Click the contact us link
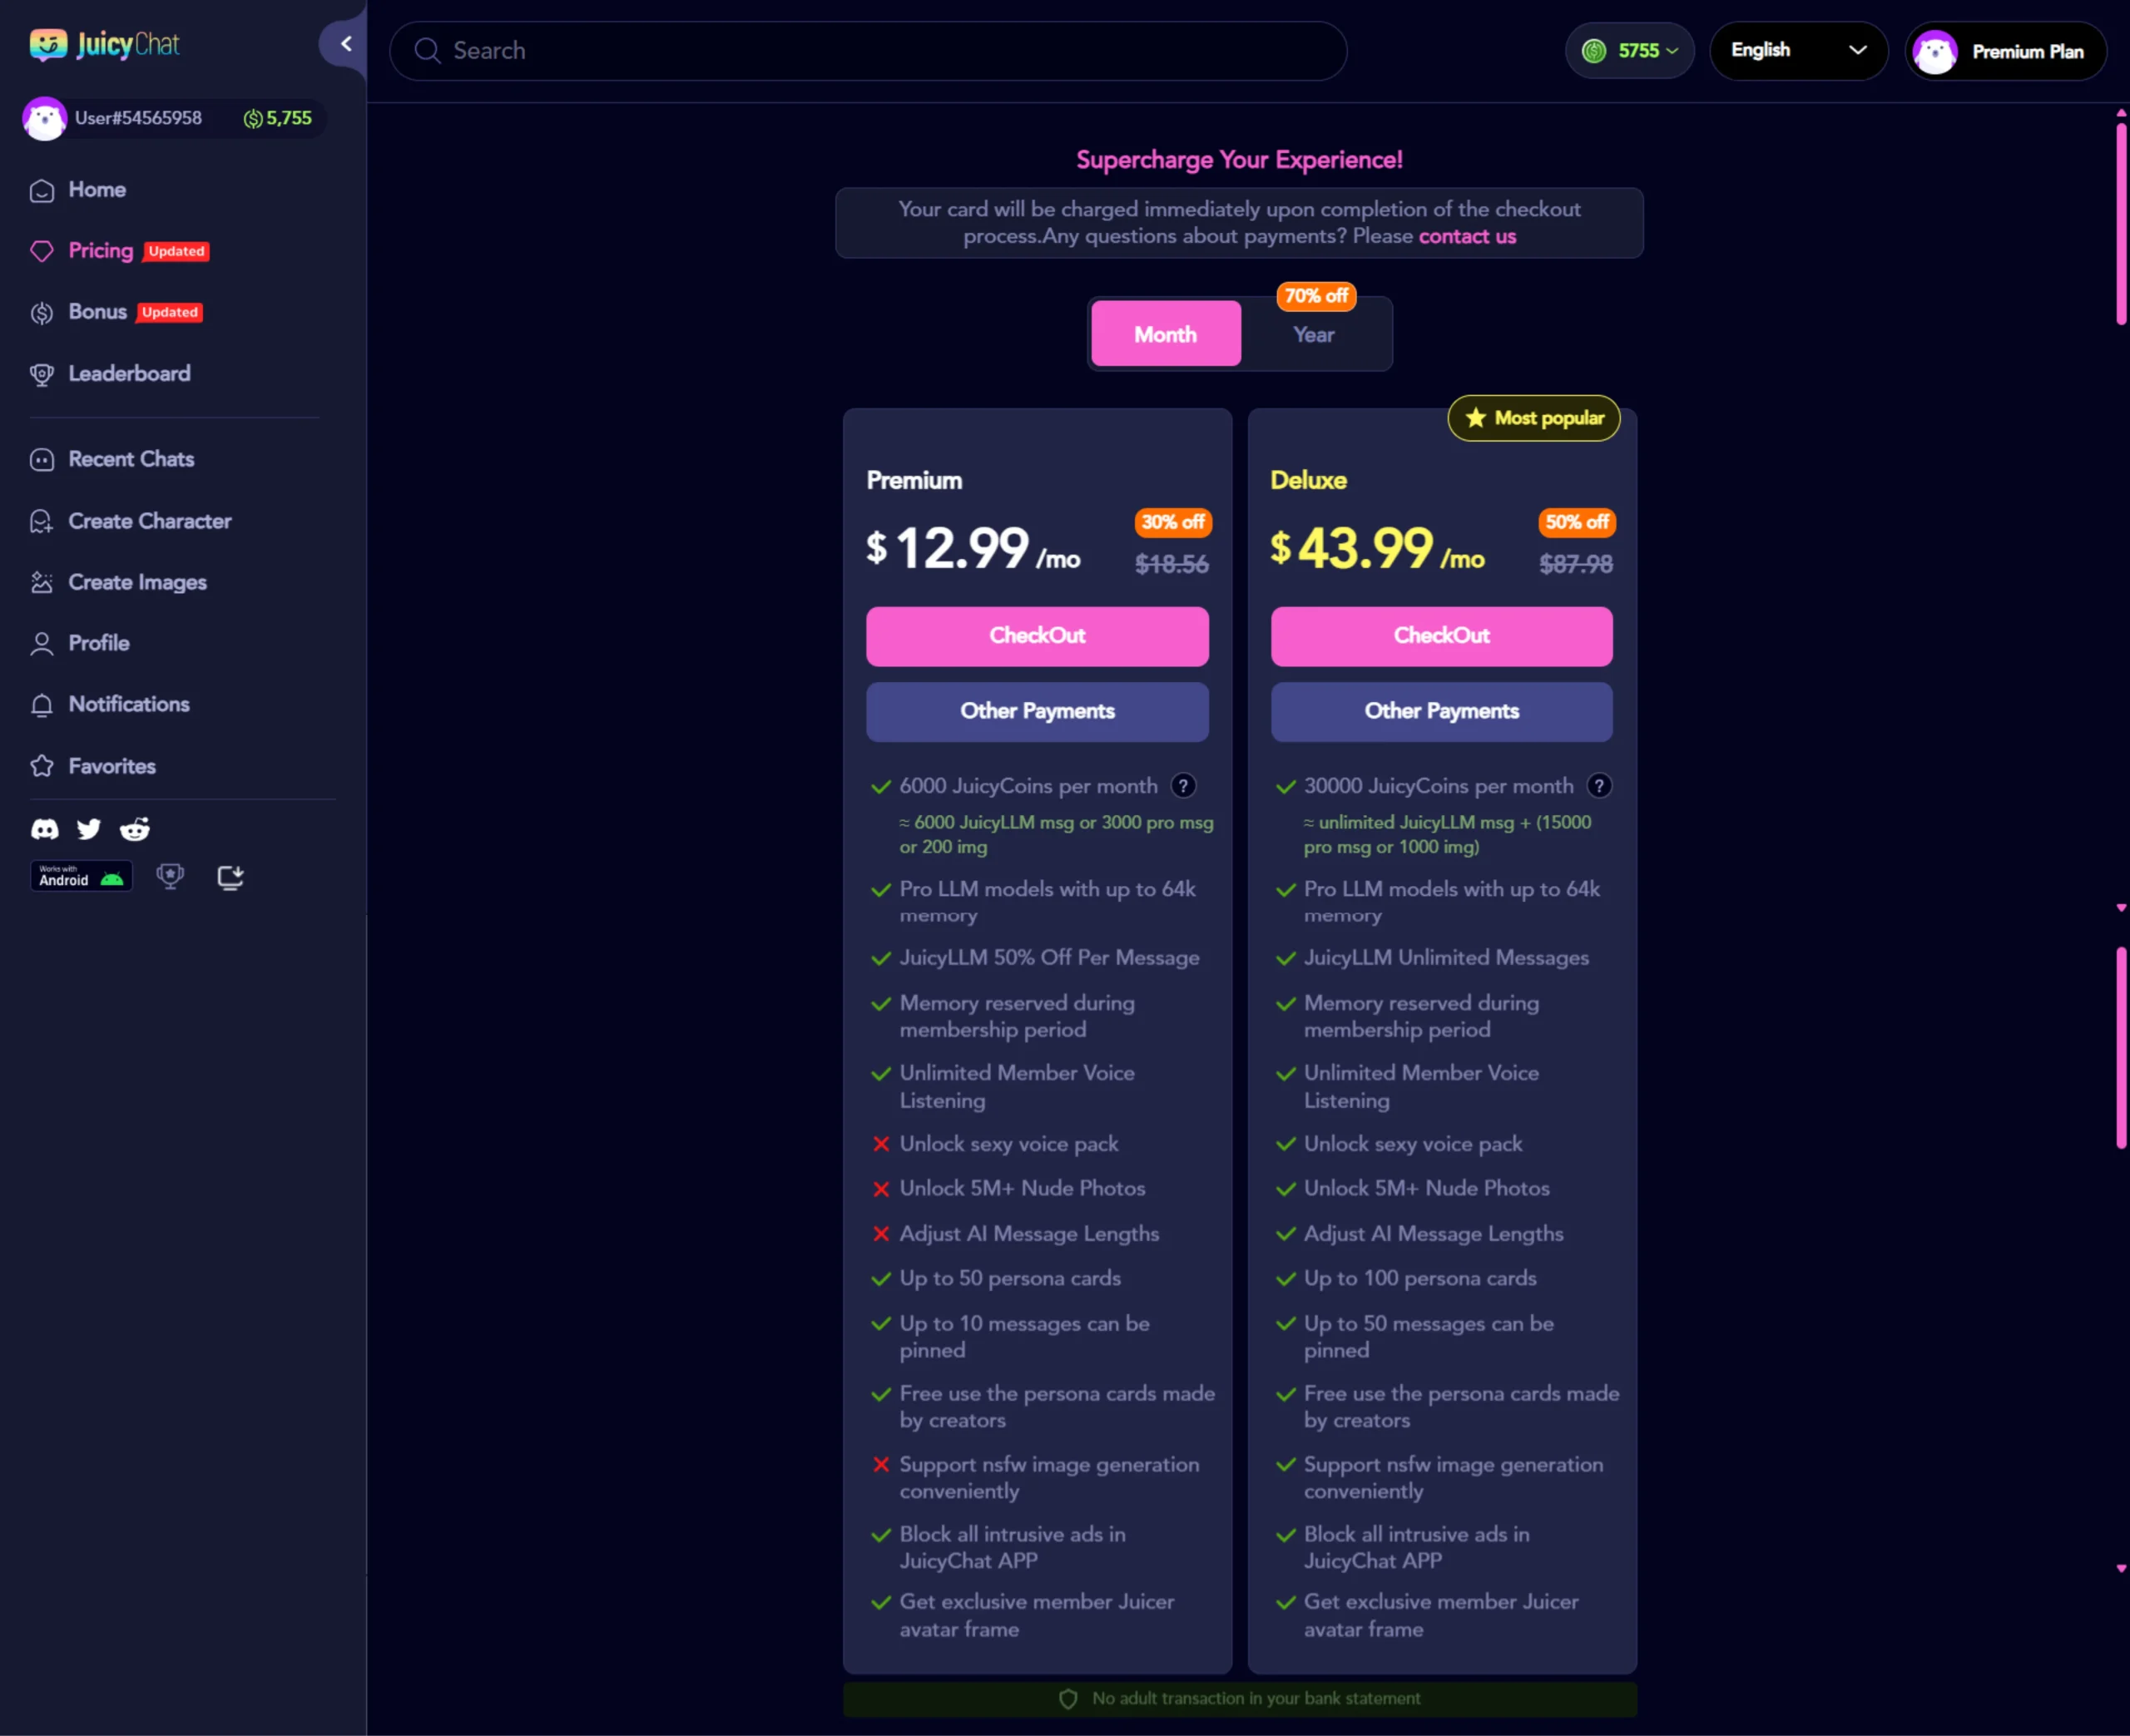Screen dimensions: 2130x1736 [1466, 237]
